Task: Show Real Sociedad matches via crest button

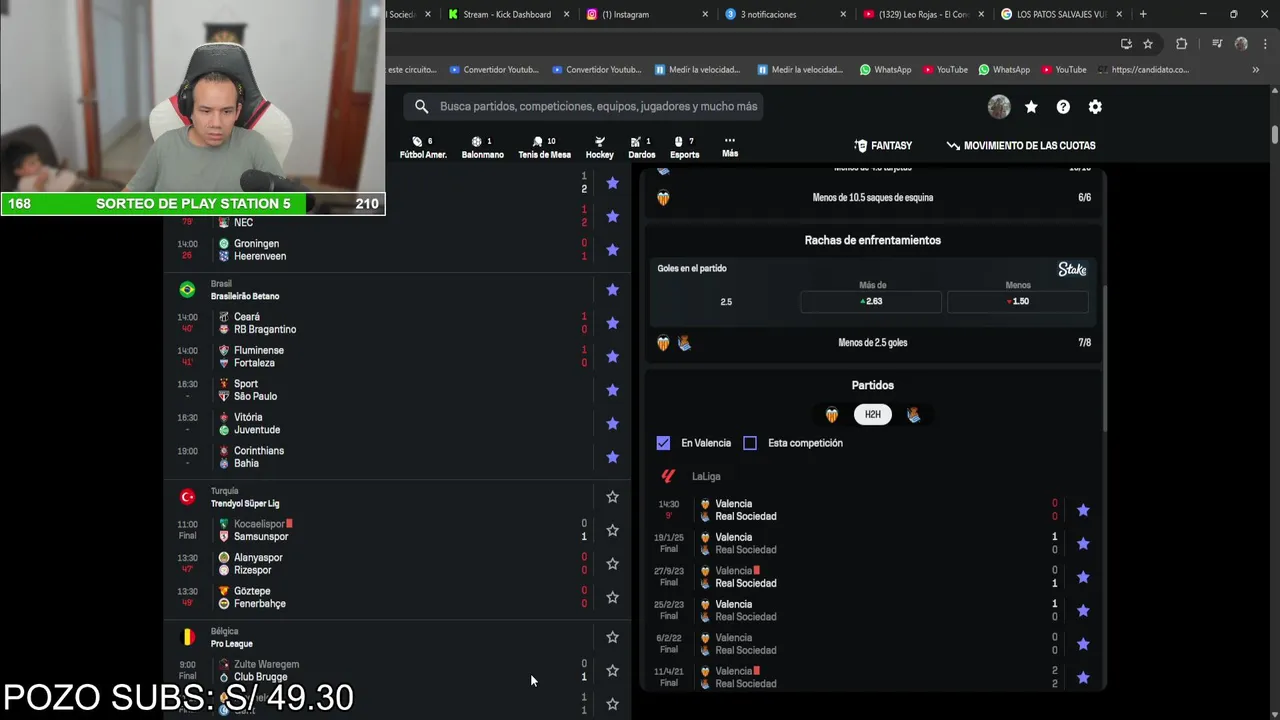Action: tap(913, 414)
